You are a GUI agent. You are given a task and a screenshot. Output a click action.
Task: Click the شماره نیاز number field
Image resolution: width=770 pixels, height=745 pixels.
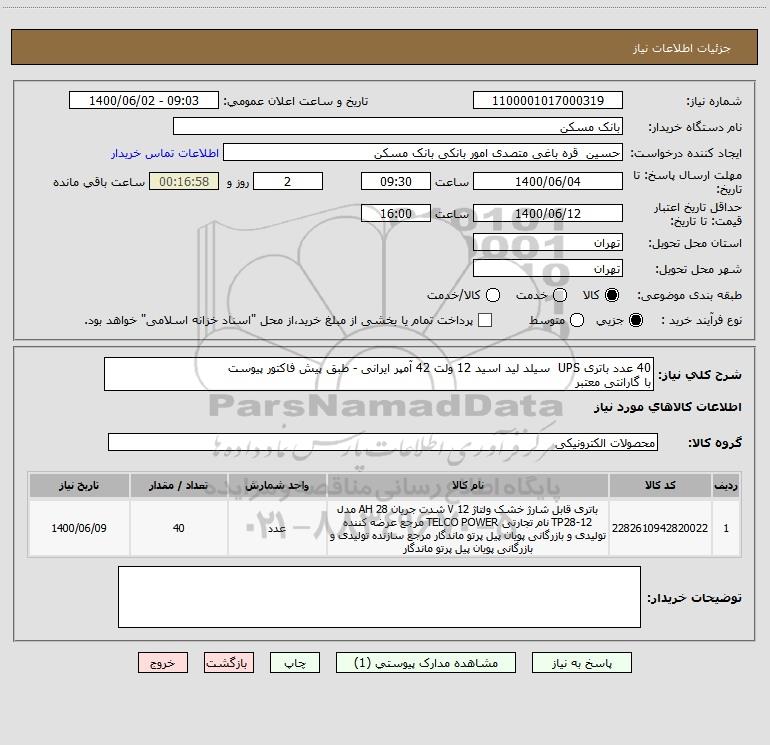pos(548,100)
